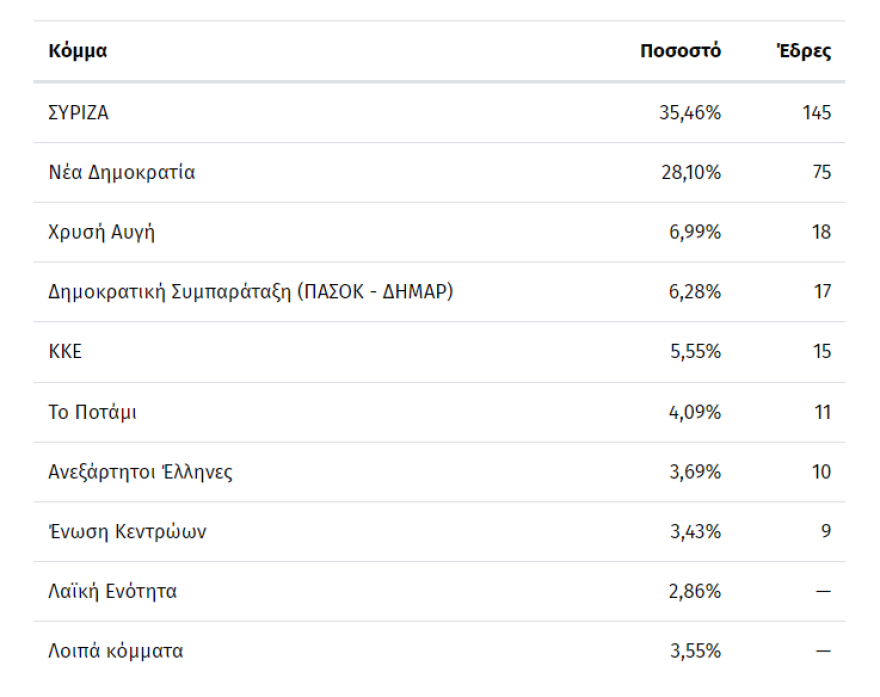
Task: Click the Κόμμα column header
Action: (x=78, y=51)
